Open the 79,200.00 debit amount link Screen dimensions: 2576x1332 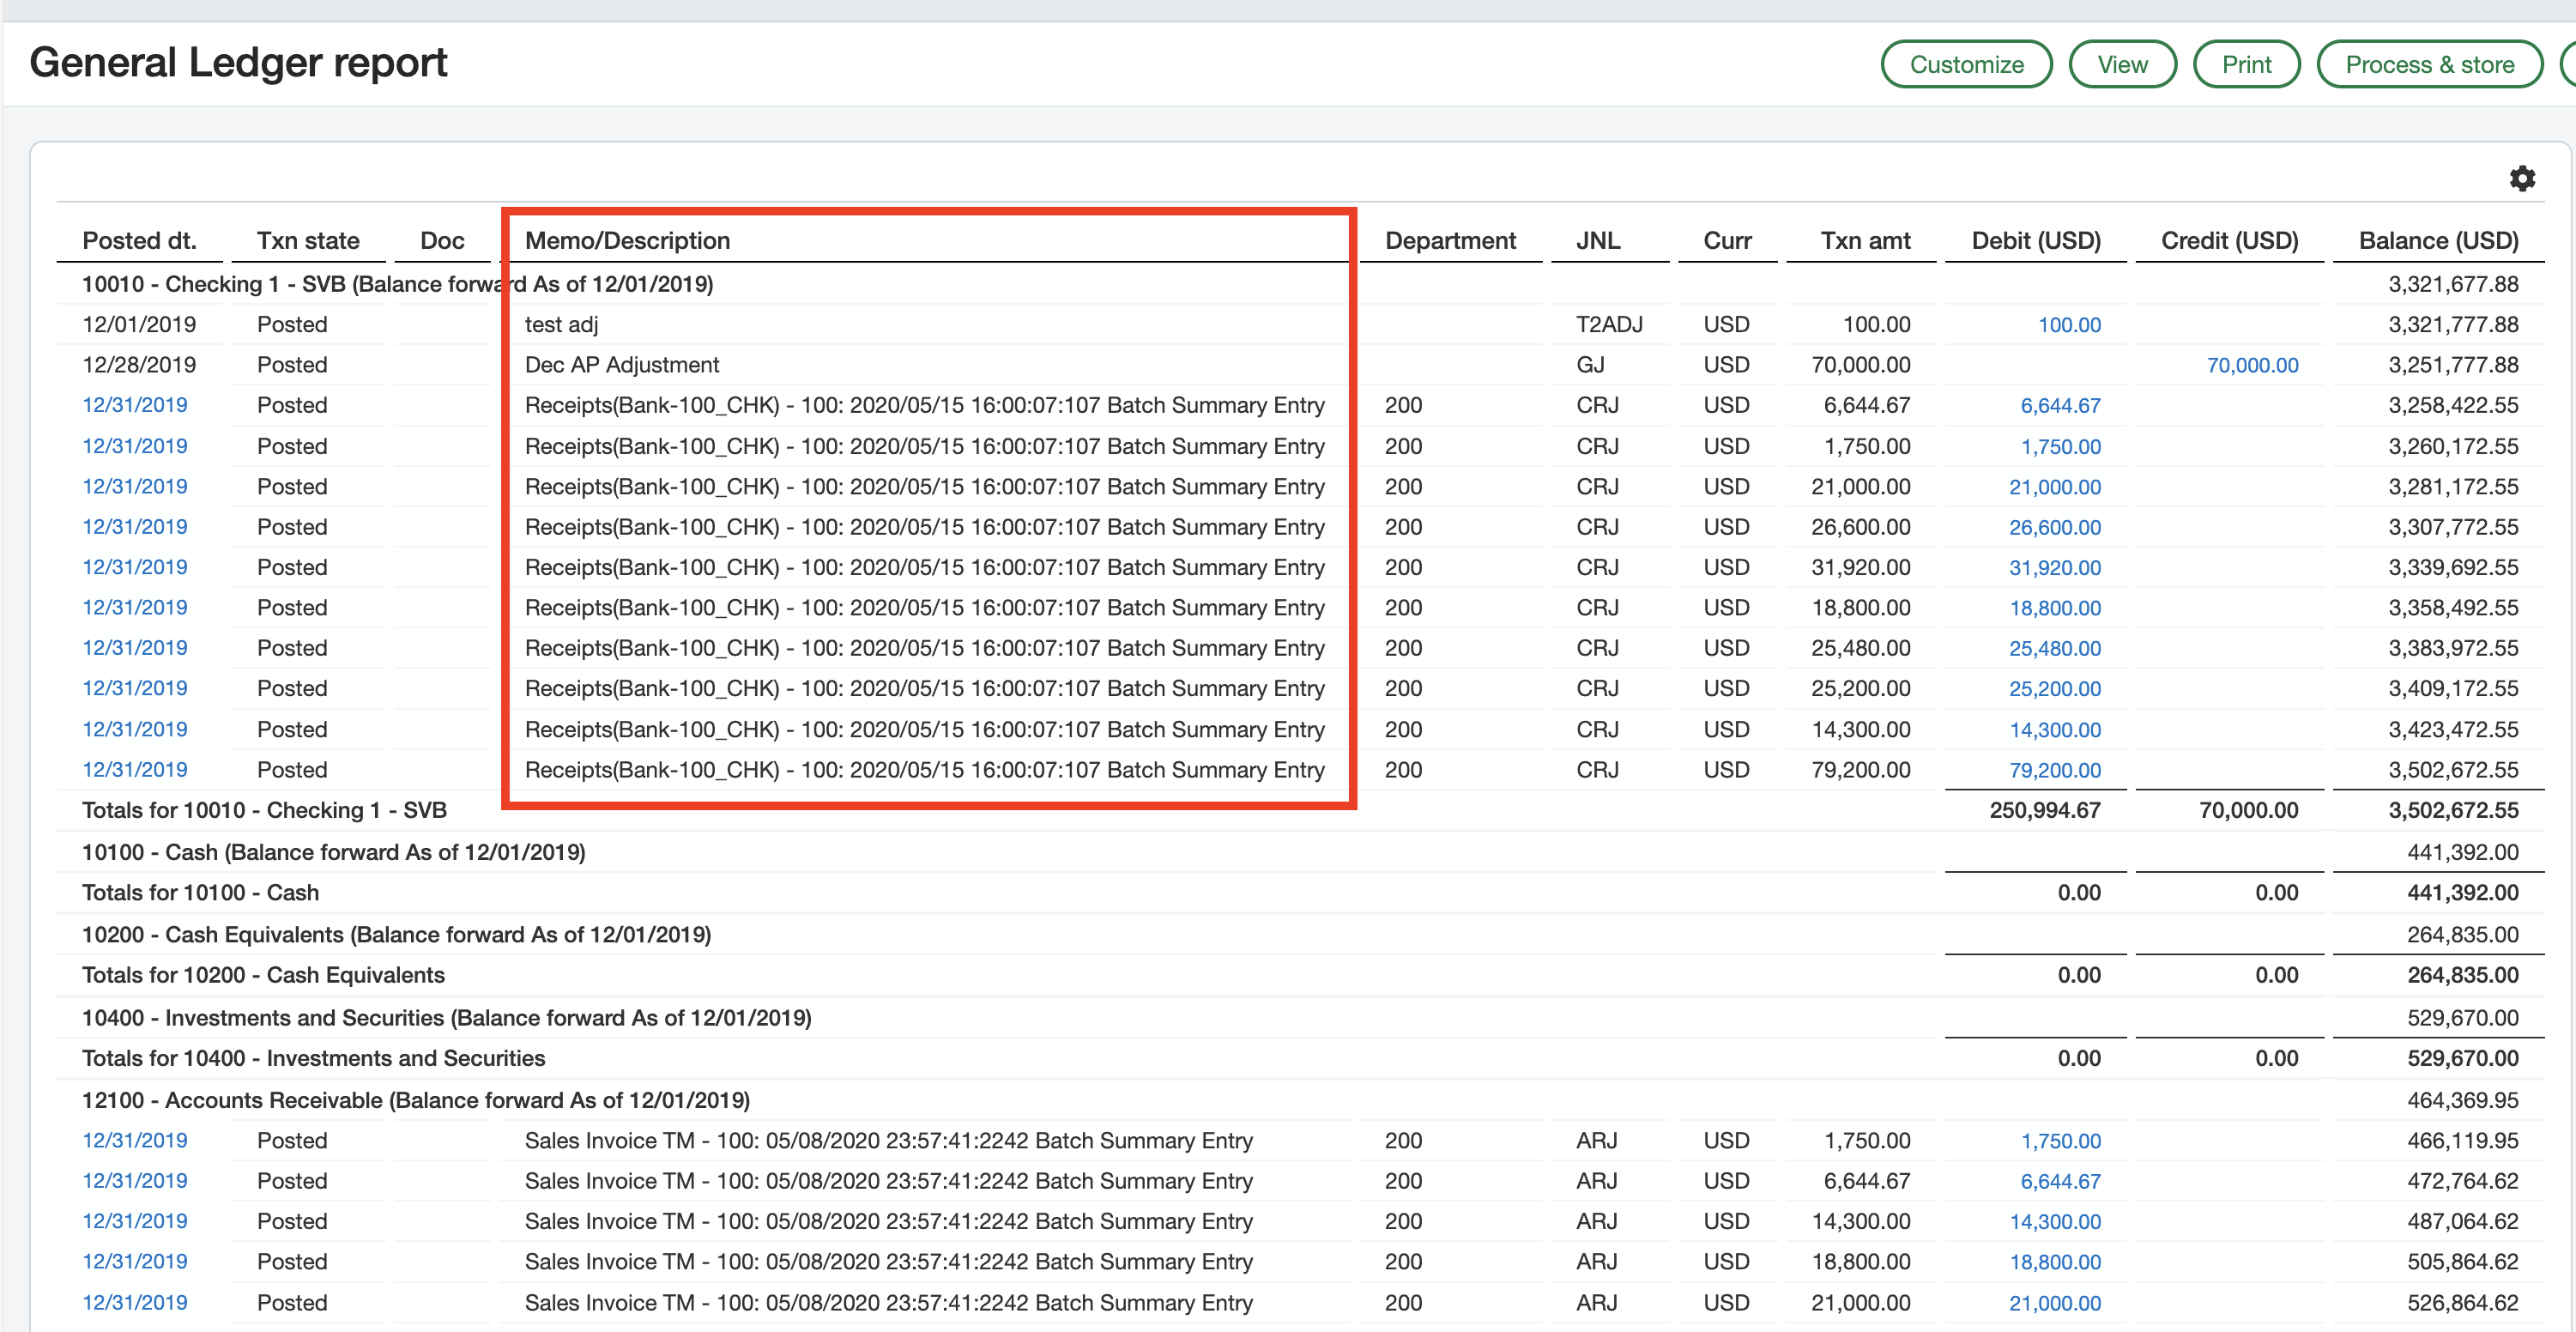2054,771
